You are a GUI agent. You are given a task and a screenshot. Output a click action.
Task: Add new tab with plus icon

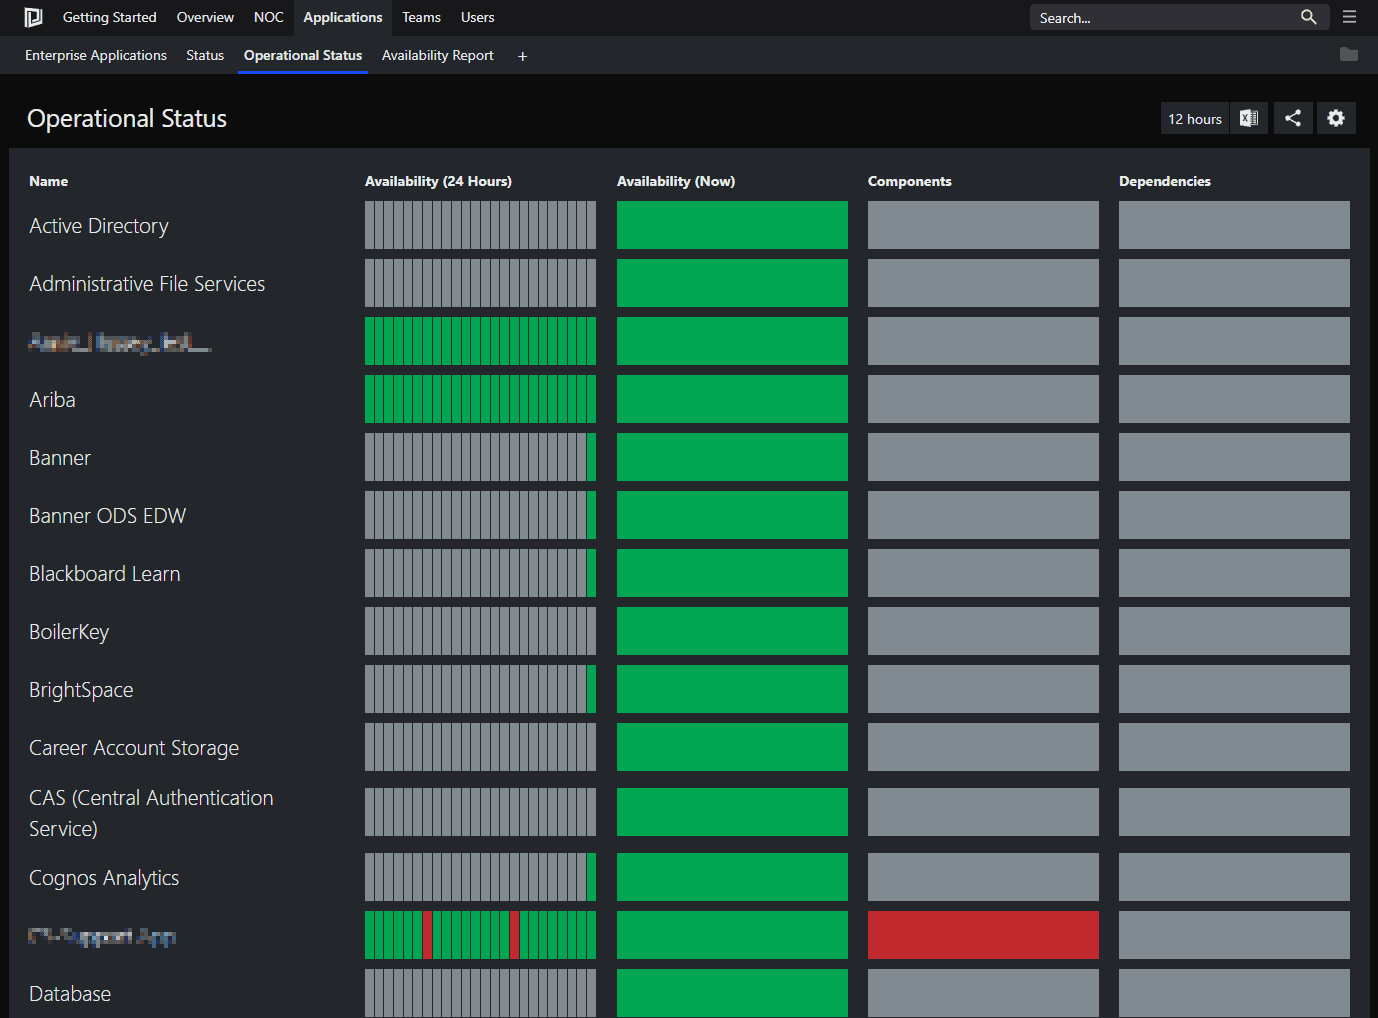[x=522, y=56]
